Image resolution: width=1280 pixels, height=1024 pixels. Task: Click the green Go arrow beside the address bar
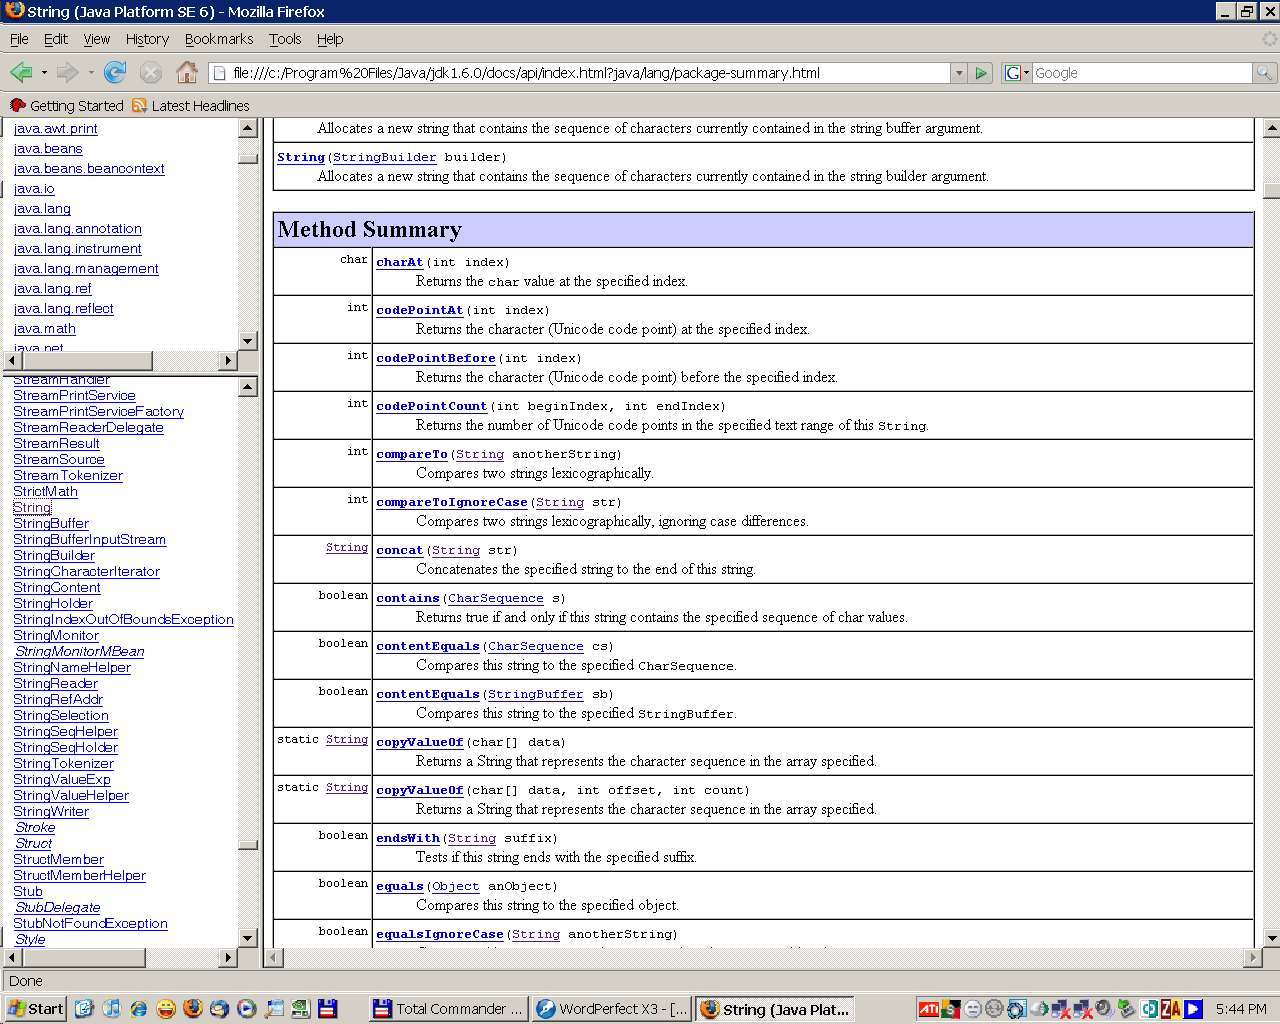(981, 73)
